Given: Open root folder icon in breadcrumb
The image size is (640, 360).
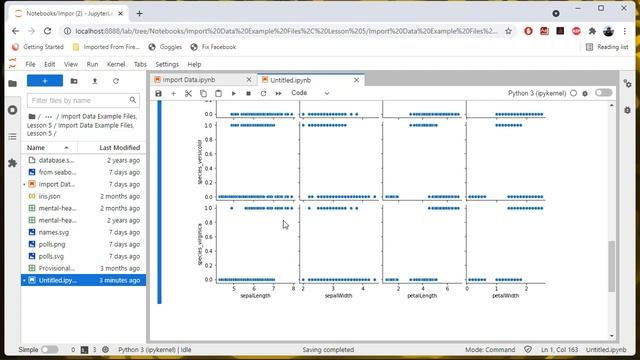Looking at the screenshot, I should point(31,116).
